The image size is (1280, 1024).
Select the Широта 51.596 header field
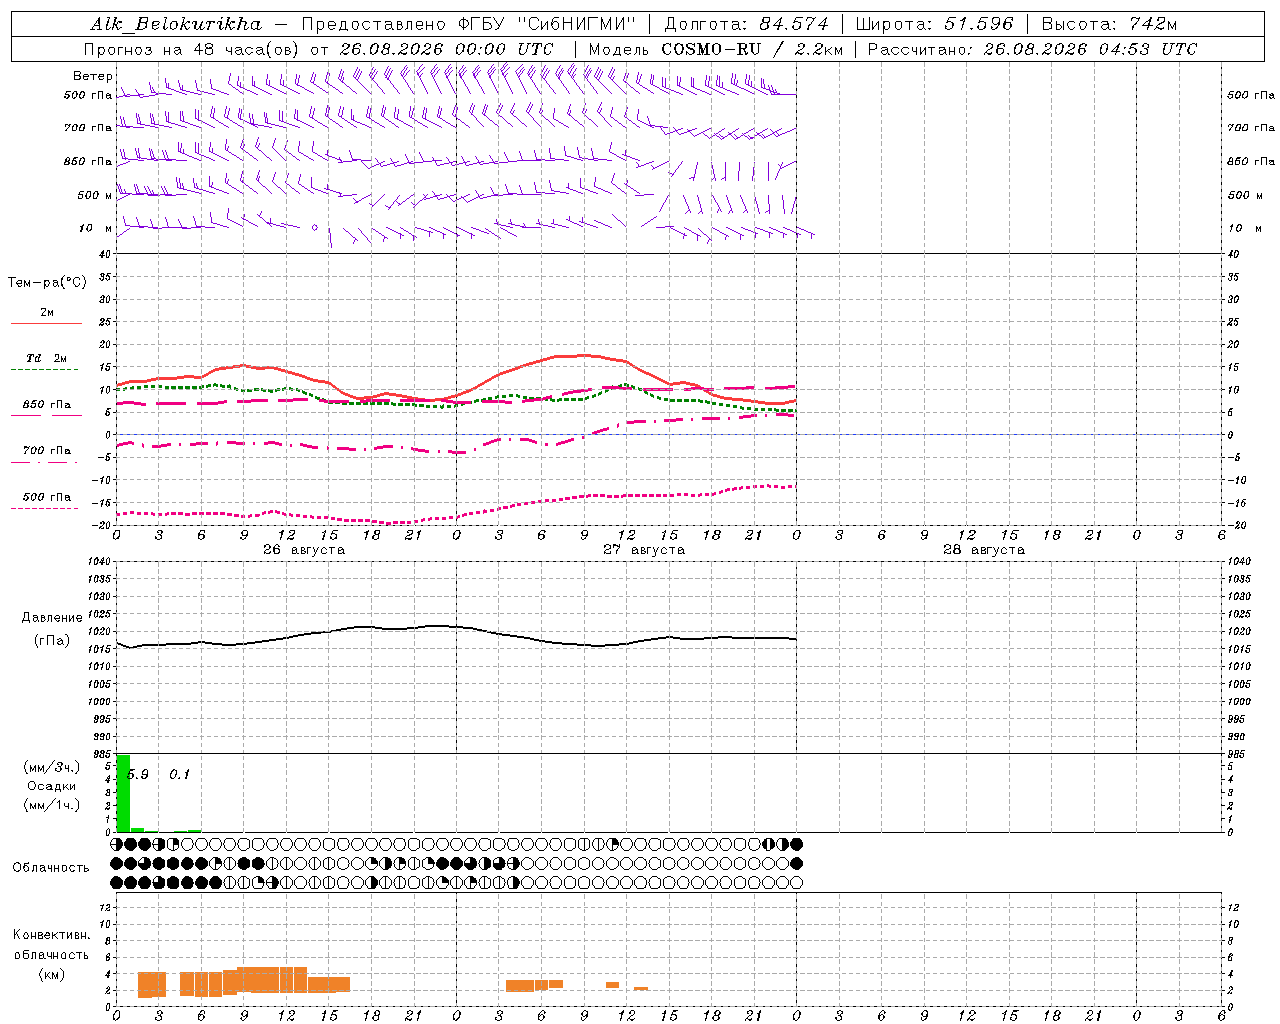(x=934, y=25)
